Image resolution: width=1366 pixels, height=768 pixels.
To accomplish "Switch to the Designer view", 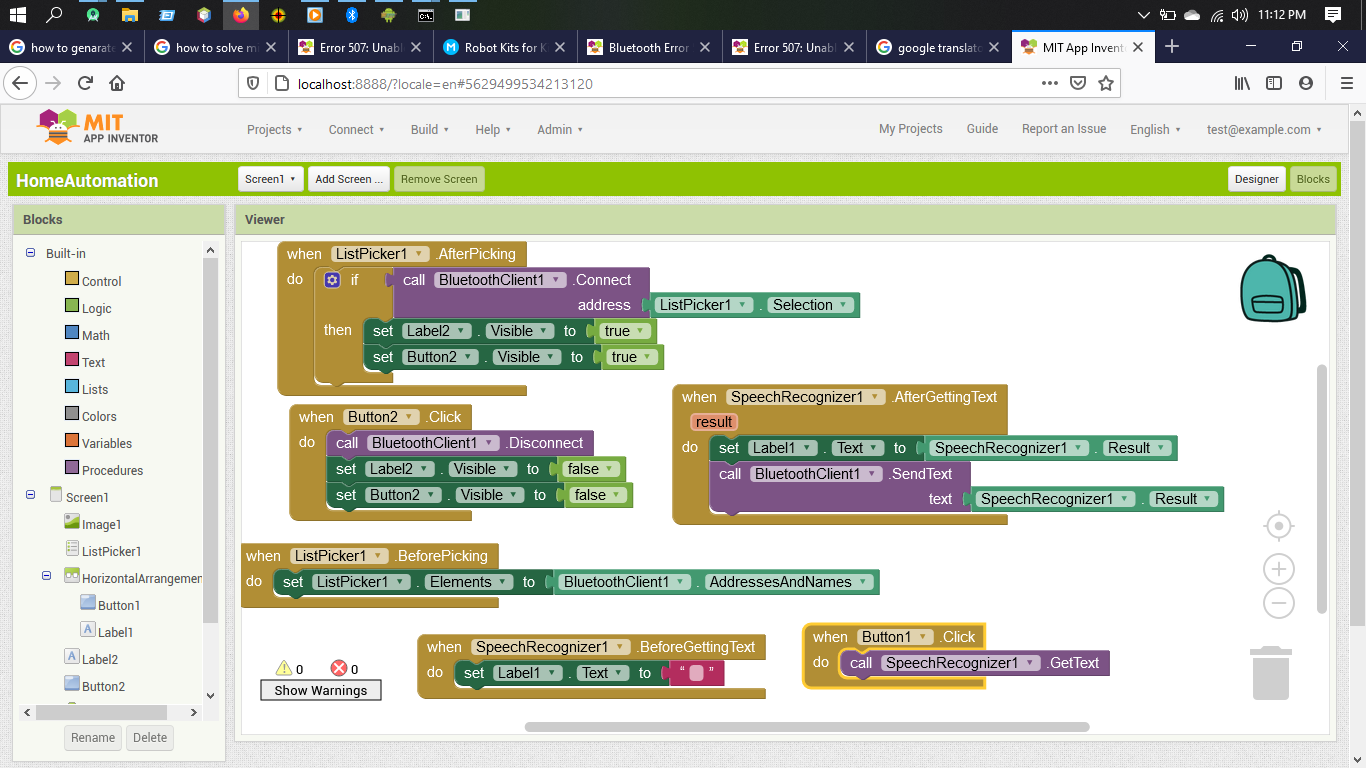I will coord(1256,179).
